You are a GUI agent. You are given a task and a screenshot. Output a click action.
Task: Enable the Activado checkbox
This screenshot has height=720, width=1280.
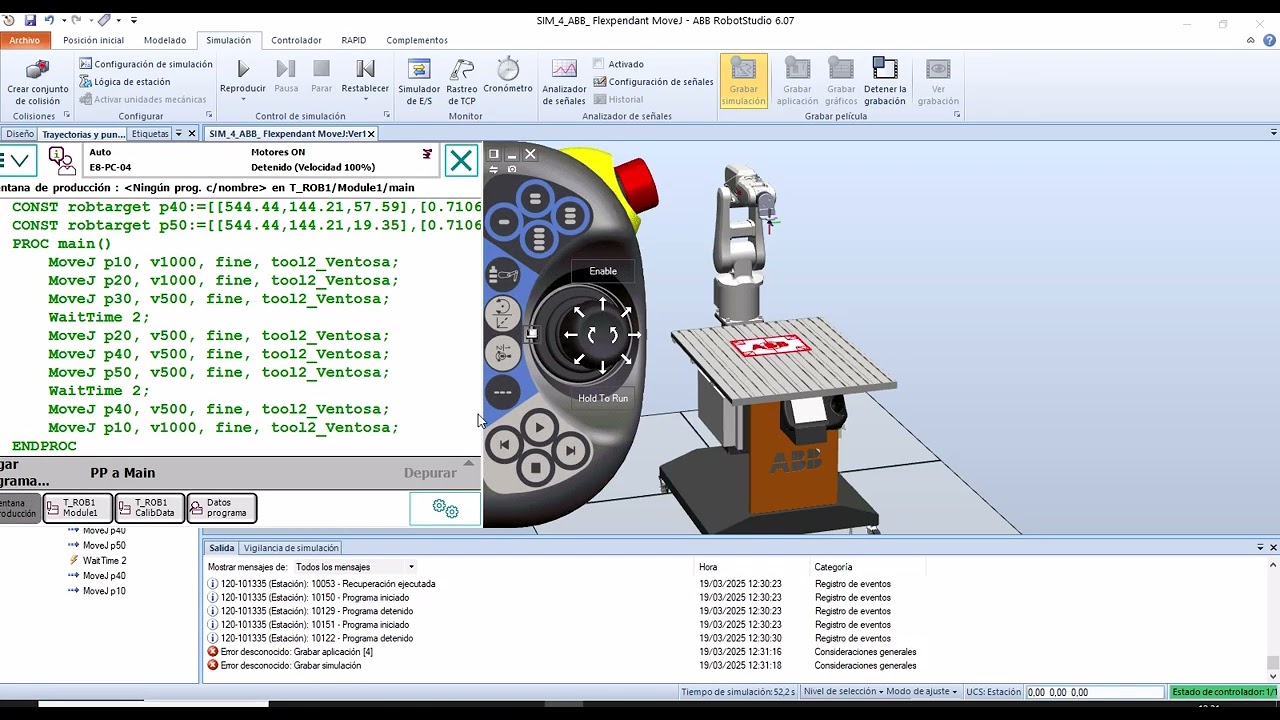pos(599,64)
